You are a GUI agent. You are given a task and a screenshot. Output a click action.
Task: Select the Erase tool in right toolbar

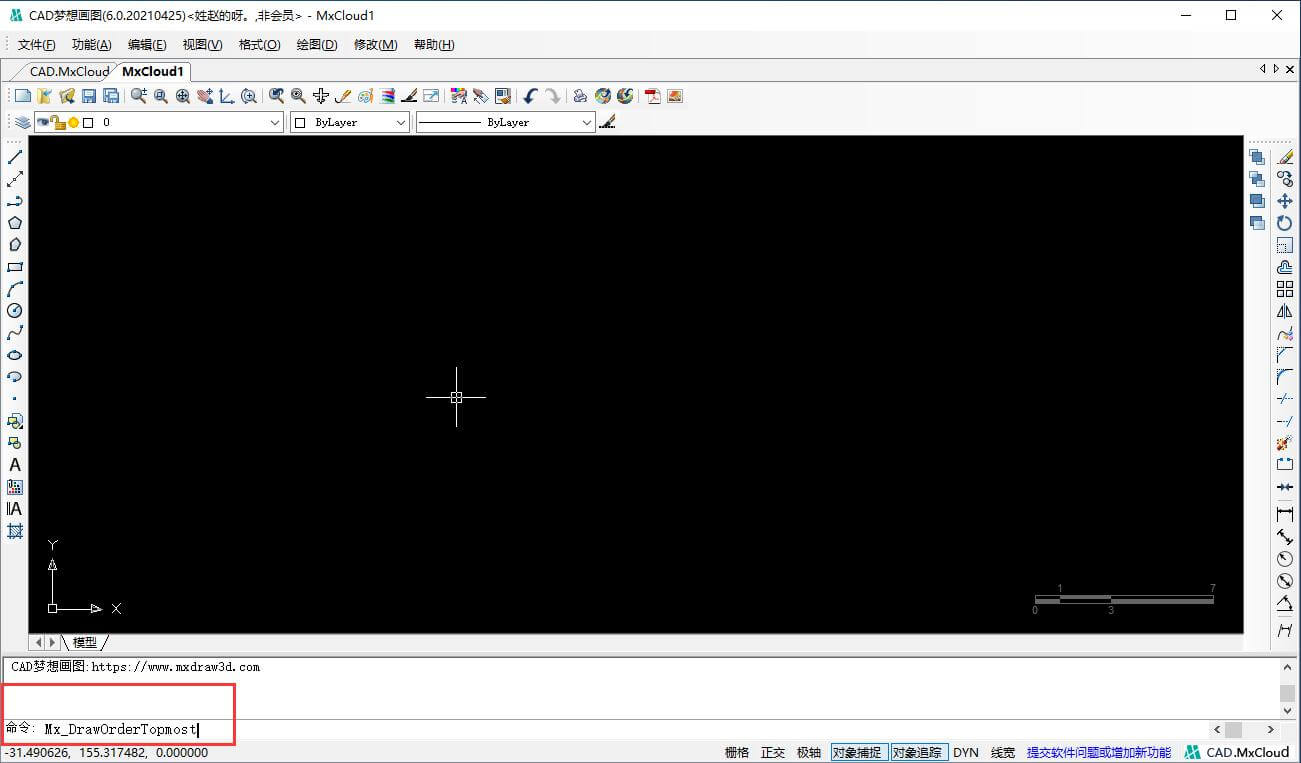(x=1285, y=157)
